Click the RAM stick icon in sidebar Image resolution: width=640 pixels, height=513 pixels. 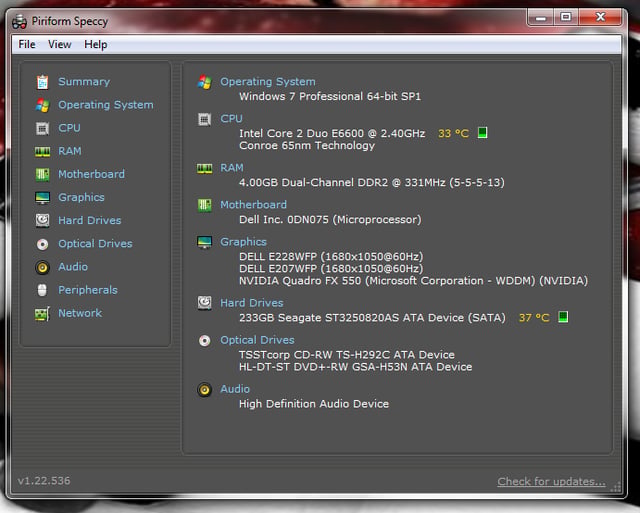coord(42,152)
